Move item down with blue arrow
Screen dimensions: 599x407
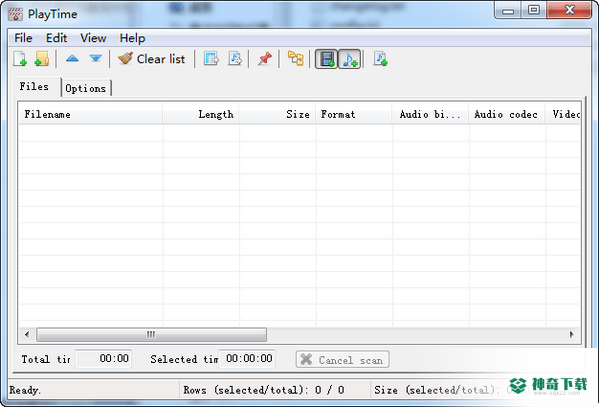[x=96, y=58]
